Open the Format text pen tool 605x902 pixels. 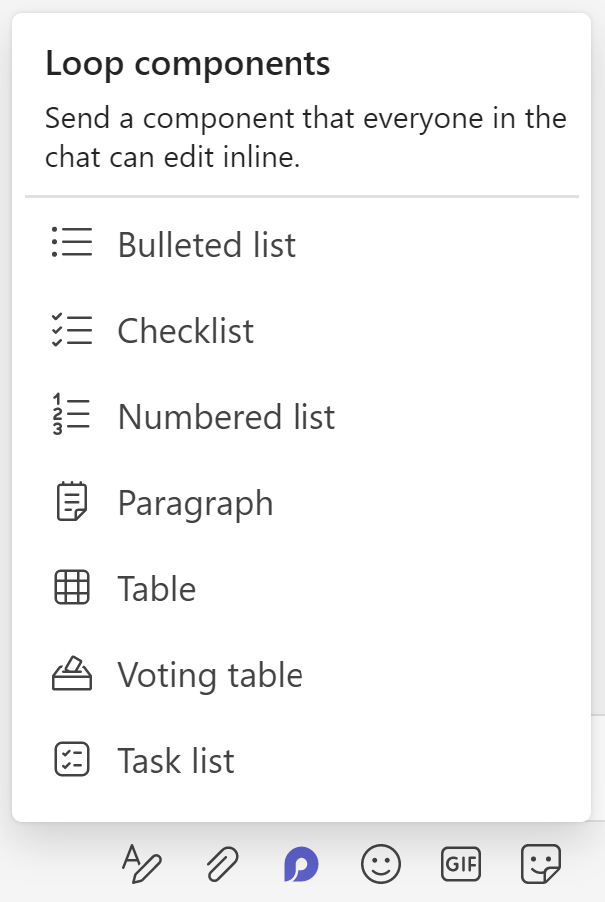pyautogui.click(x=141, y=863)
